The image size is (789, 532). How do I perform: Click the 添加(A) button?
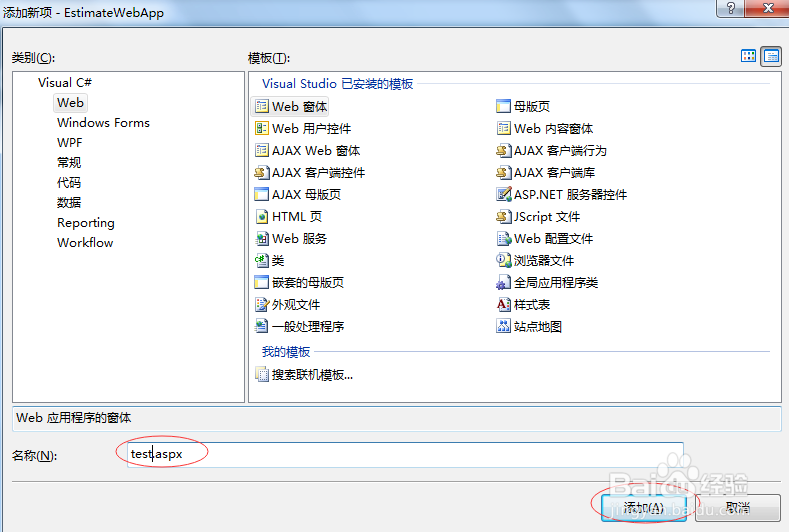[644, 508]
